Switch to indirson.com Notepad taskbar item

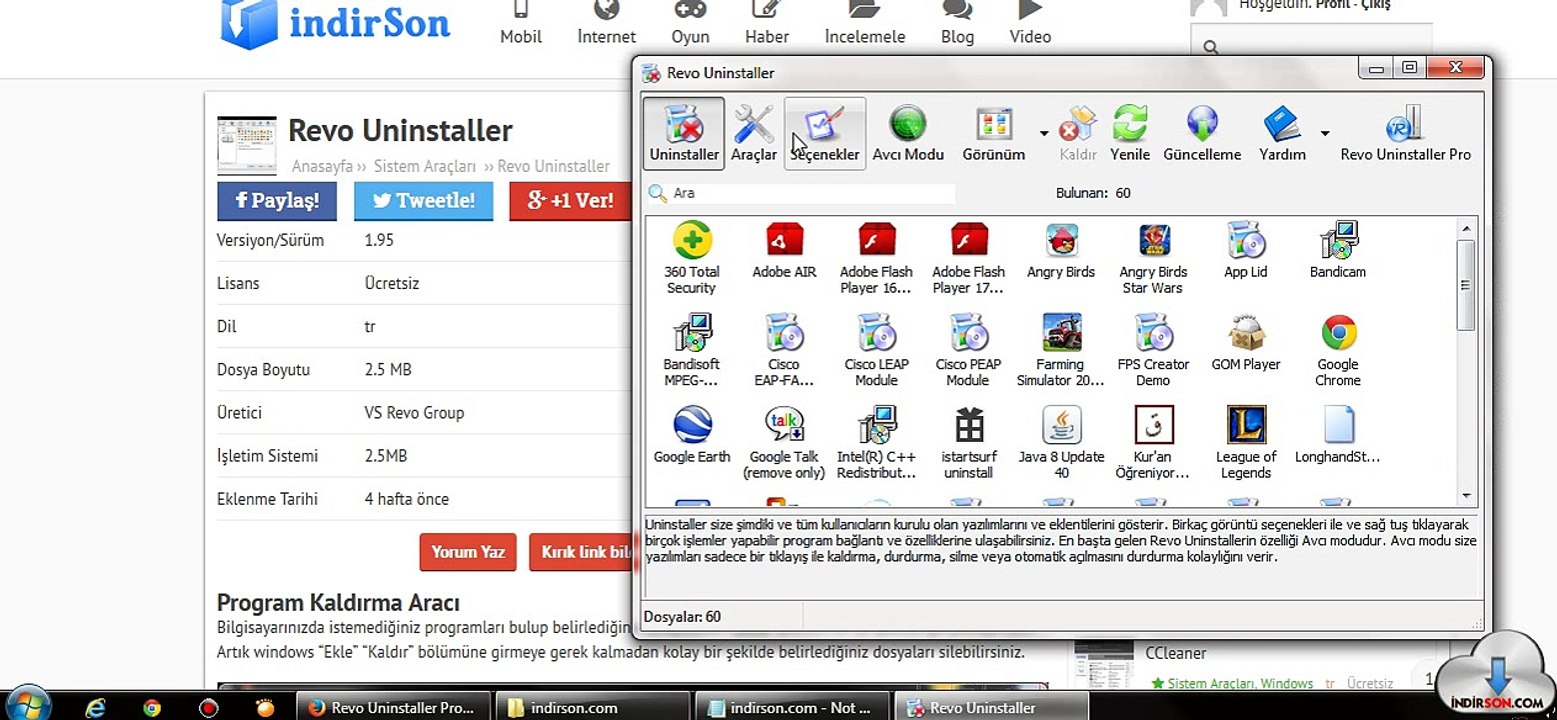(x=790, y=707)
